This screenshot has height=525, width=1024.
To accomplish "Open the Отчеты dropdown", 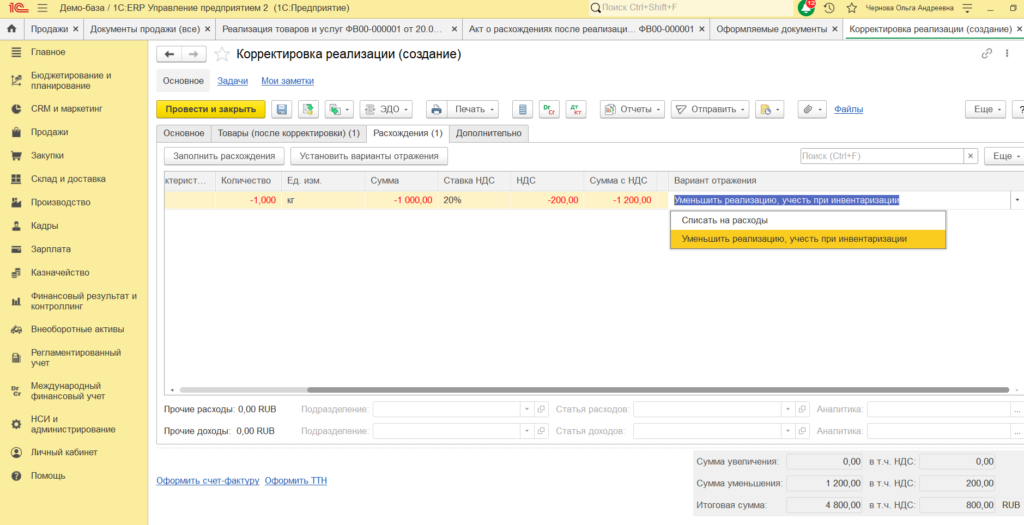I will [x=632, y=110].
